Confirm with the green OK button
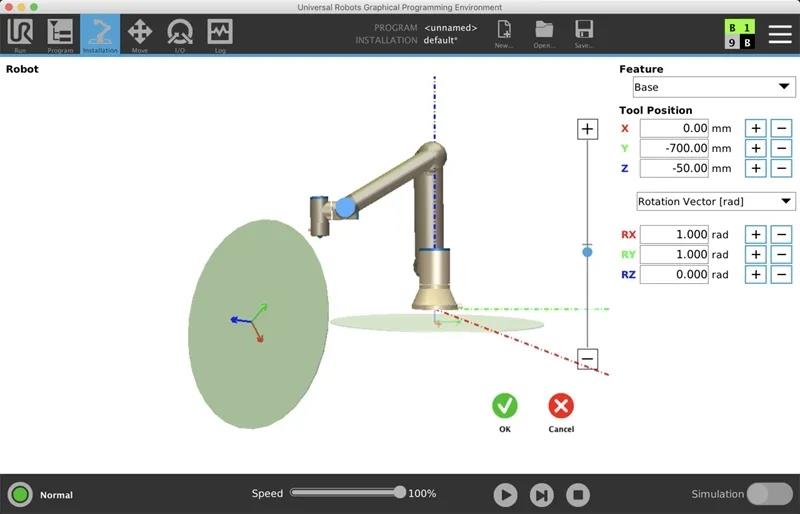The height and width of the screenshot is (514, 800). coord(505,406)
